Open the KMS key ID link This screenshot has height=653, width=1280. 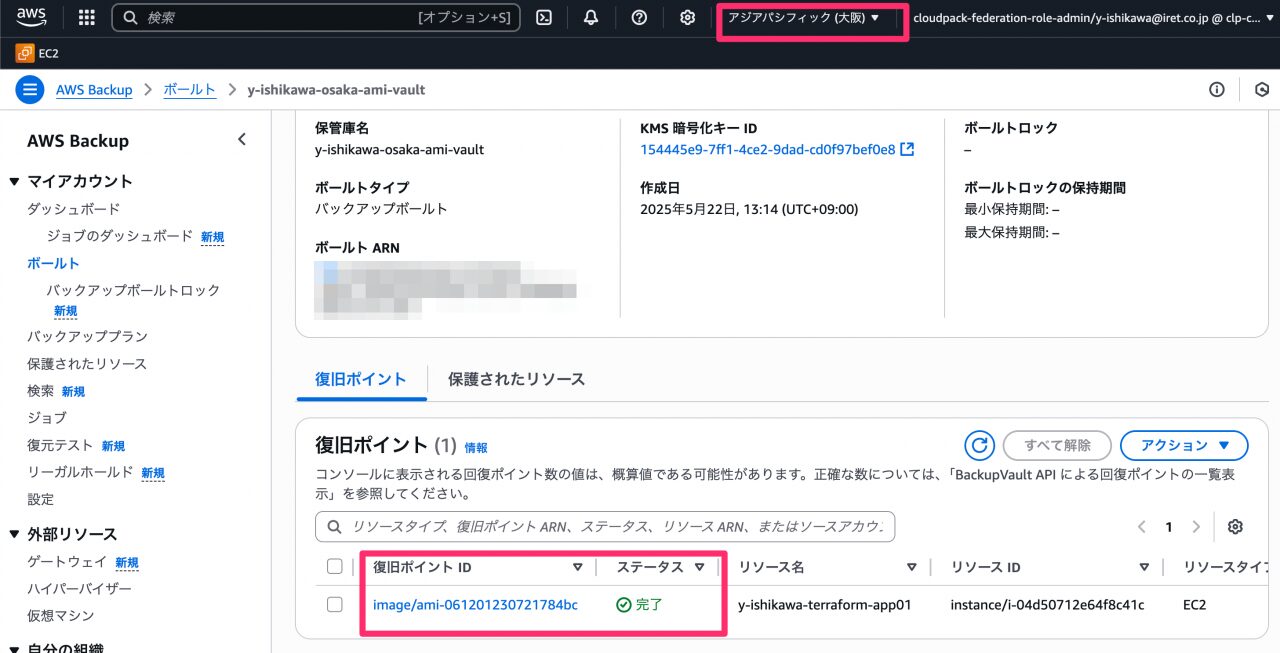[x=768, y=150]
